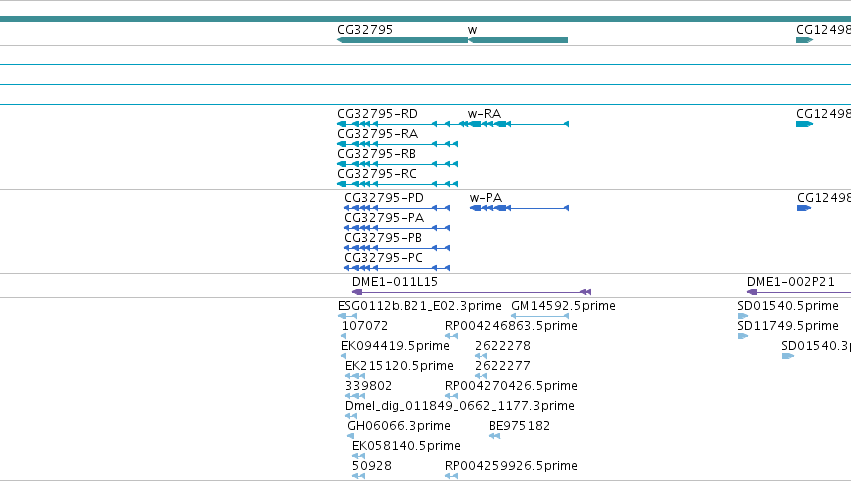Select the CG32795-PD protein feature
Image resolution: width=851 pixels, height=481 pixels.
[x=397, y=208]
